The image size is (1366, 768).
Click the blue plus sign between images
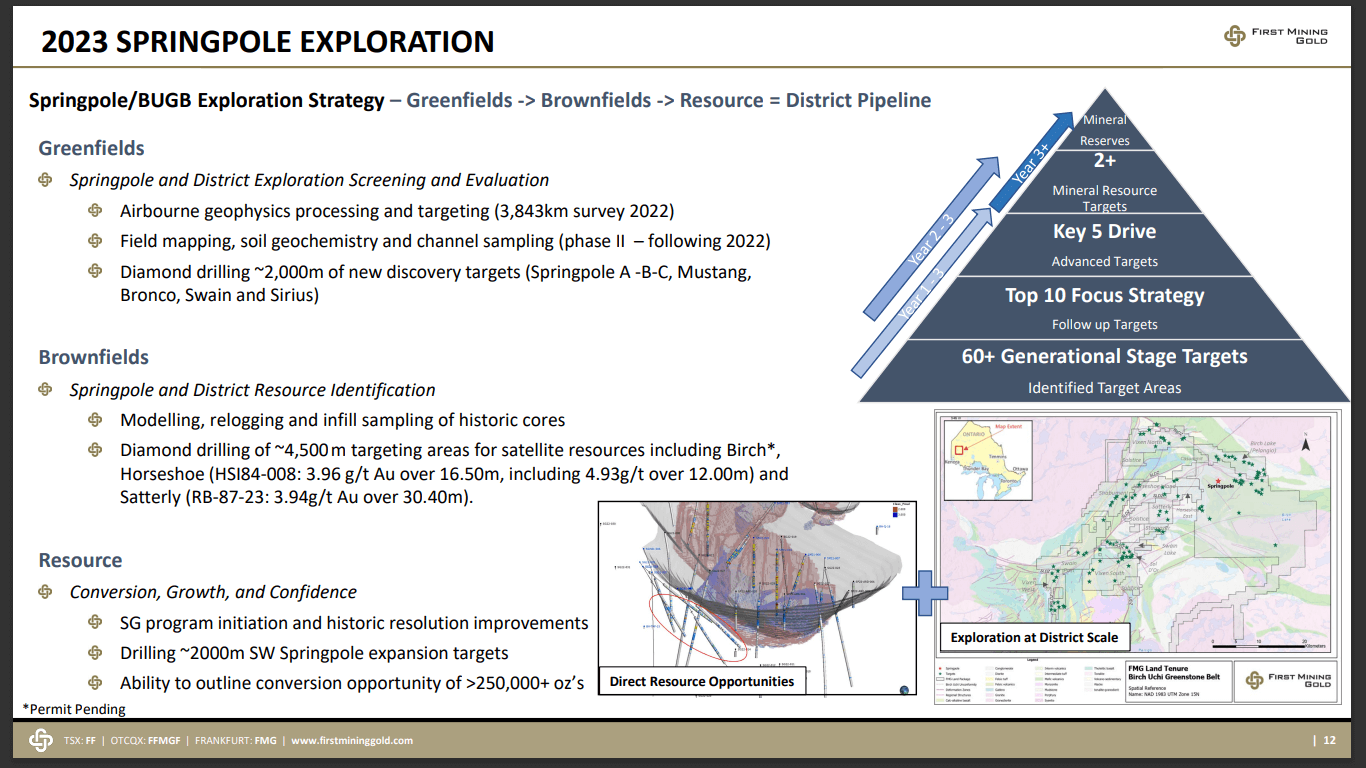point(924,592)
